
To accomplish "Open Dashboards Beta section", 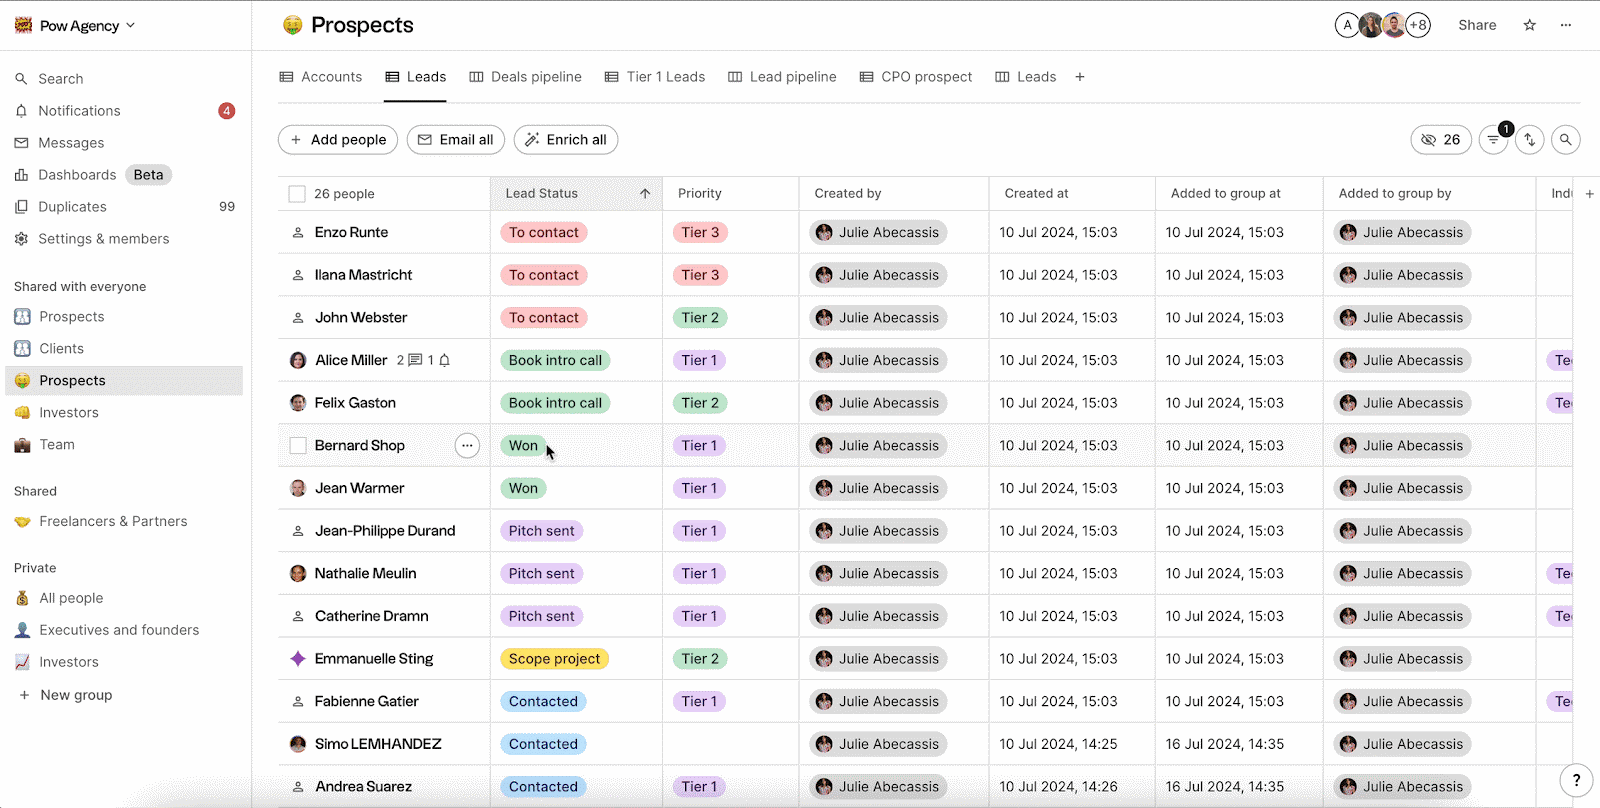I will click(93, 175).
